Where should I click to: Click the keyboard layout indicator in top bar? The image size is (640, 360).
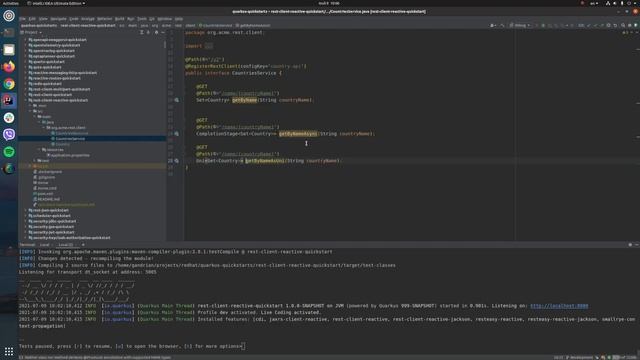click(x=594, y=3)
